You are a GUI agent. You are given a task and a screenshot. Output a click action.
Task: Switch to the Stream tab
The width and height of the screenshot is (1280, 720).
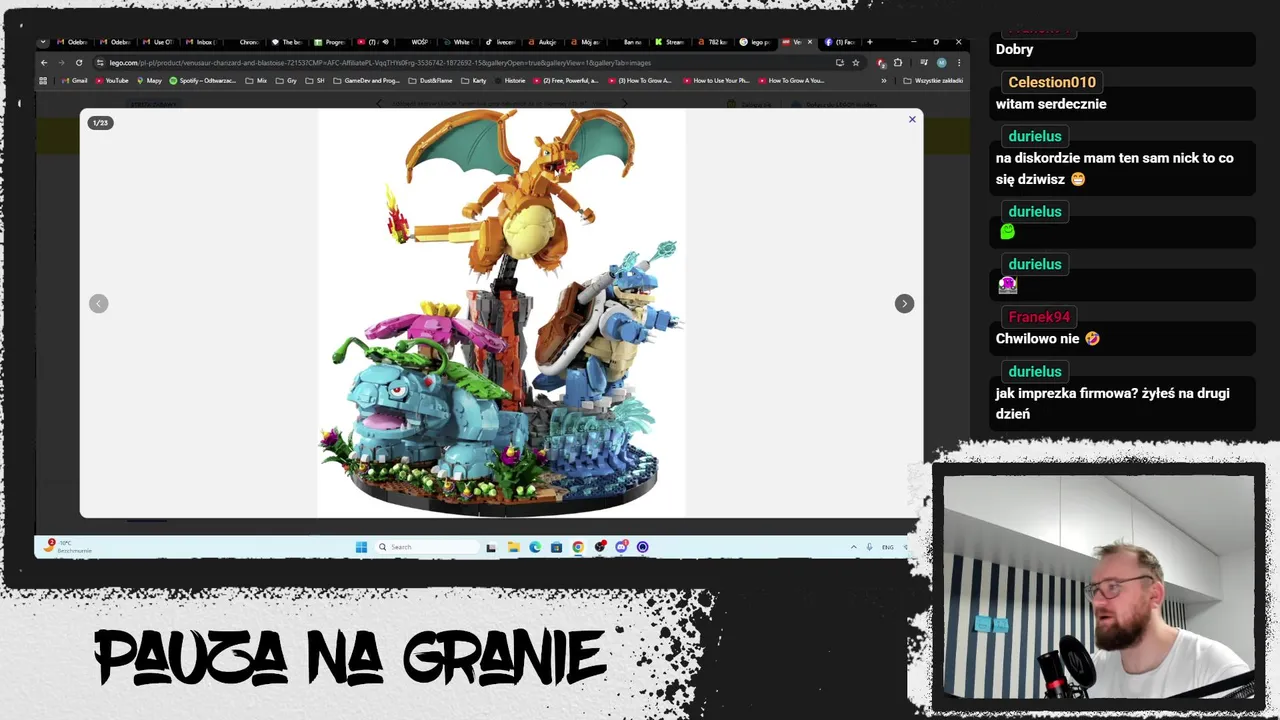click(x=672, y=42)
